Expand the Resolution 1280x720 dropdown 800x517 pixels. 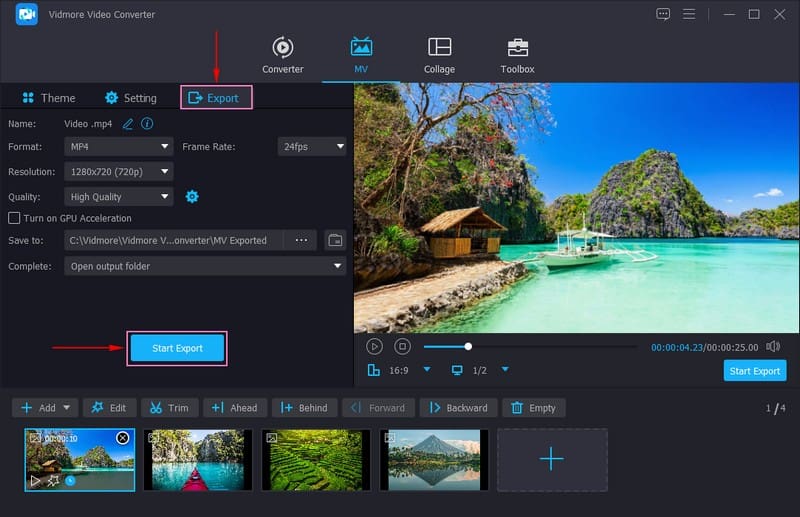click(119, 172)
